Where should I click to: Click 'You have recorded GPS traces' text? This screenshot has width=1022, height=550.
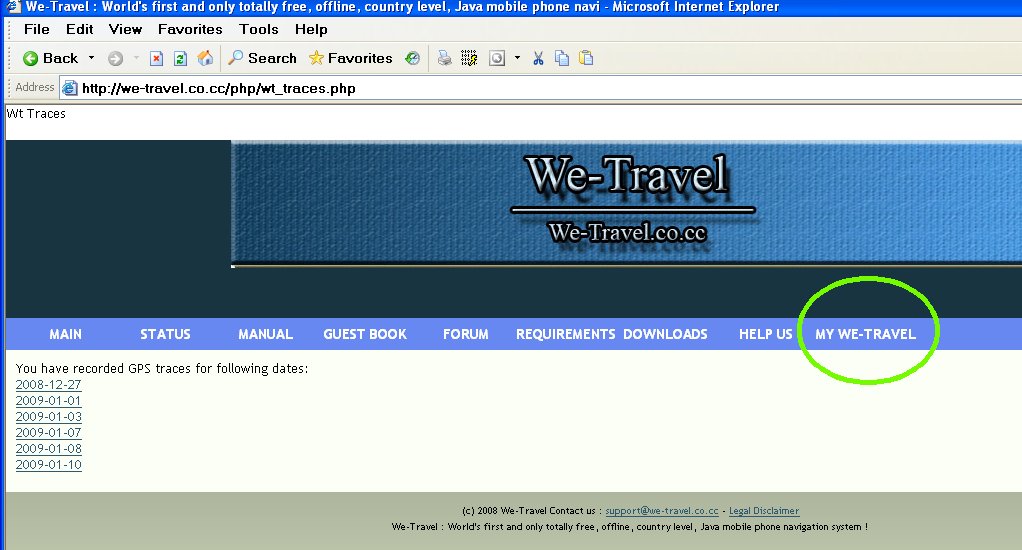[x=162, y=368]
